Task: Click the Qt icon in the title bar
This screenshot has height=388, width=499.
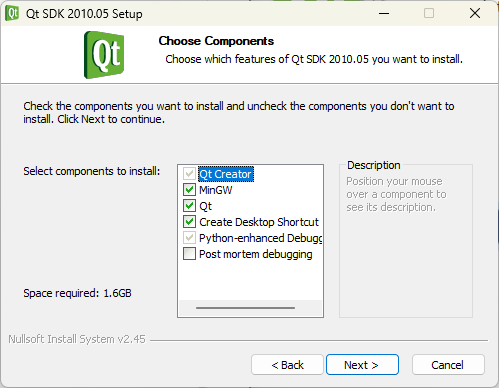Action: 12,13
